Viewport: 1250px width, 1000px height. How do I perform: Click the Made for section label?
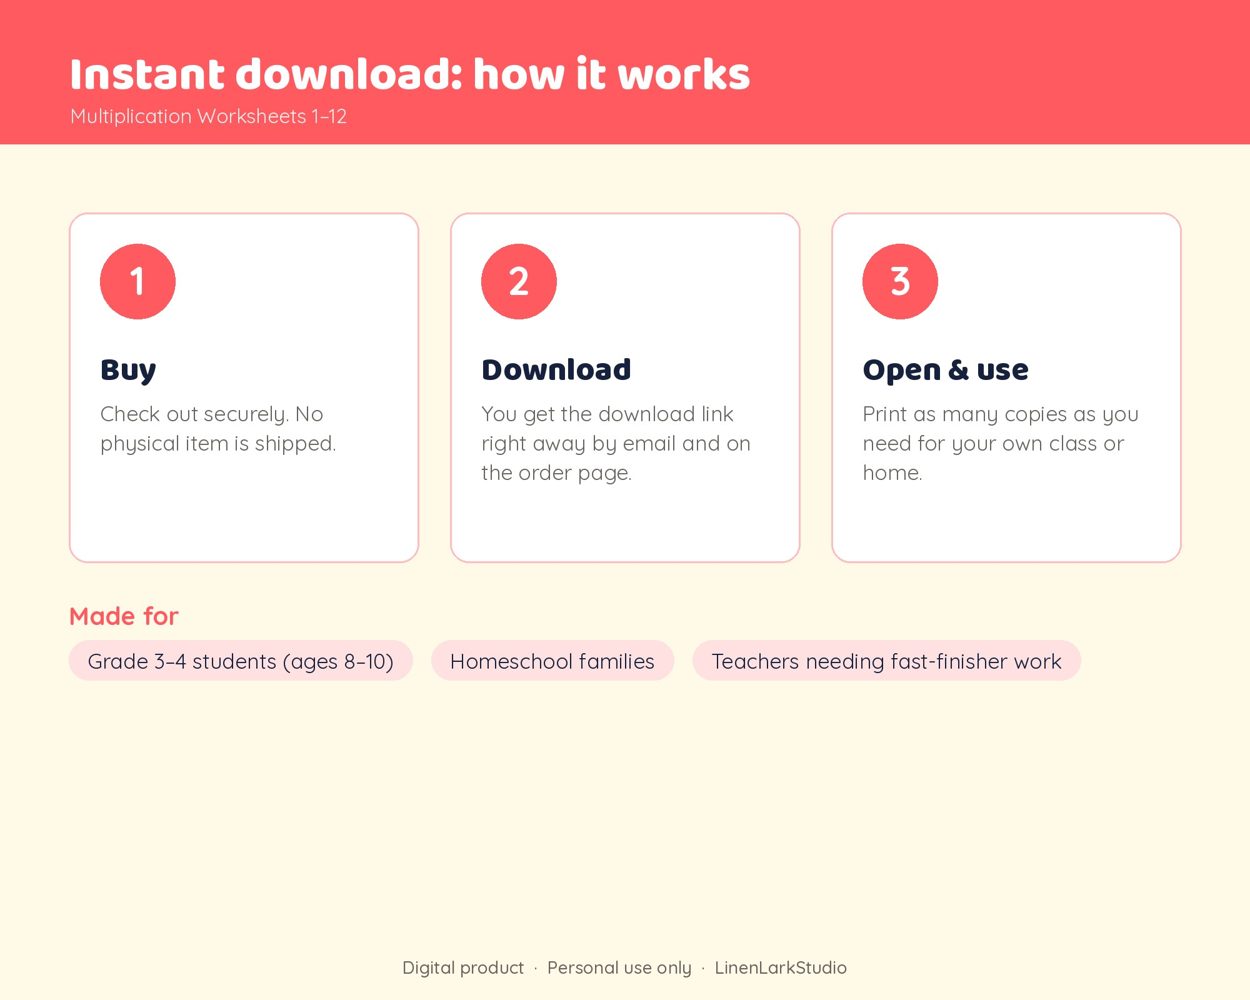[x=124, y=616]
